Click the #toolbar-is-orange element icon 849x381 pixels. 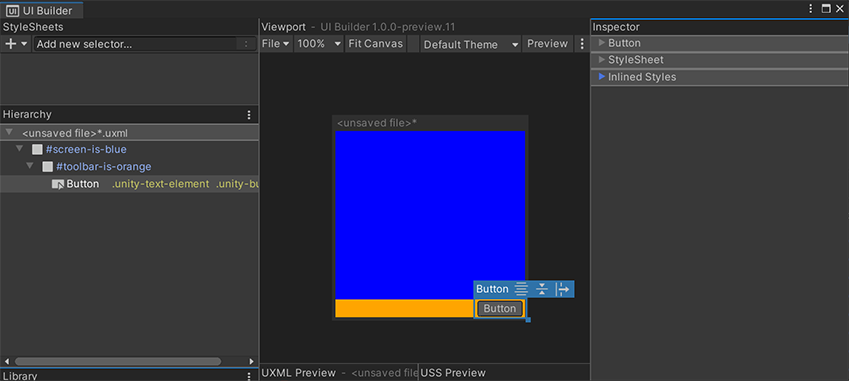tap(48, 167)
